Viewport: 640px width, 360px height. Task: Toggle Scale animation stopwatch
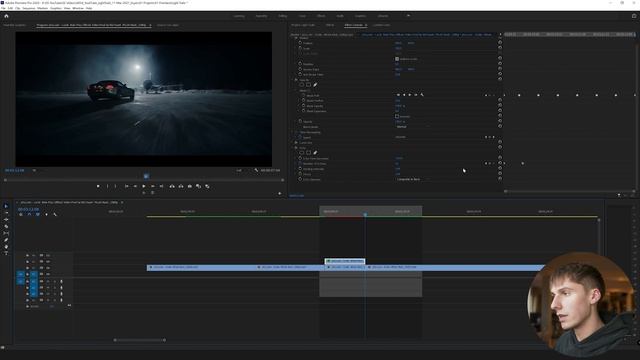point(300,48)
